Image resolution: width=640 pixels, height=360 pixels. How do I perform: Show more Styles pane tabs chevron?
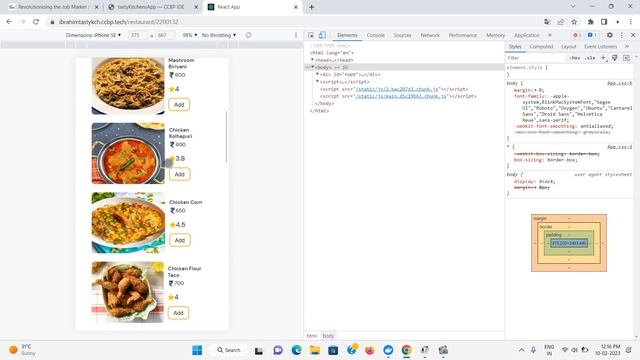(x=627, y=47)
